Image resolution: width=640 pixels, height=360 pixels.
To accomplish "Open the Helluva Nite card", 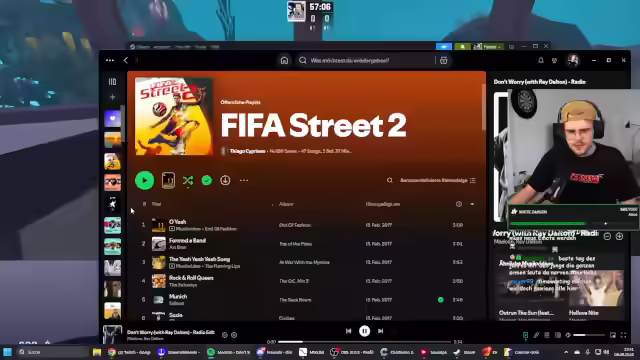I will coord(596,294).
